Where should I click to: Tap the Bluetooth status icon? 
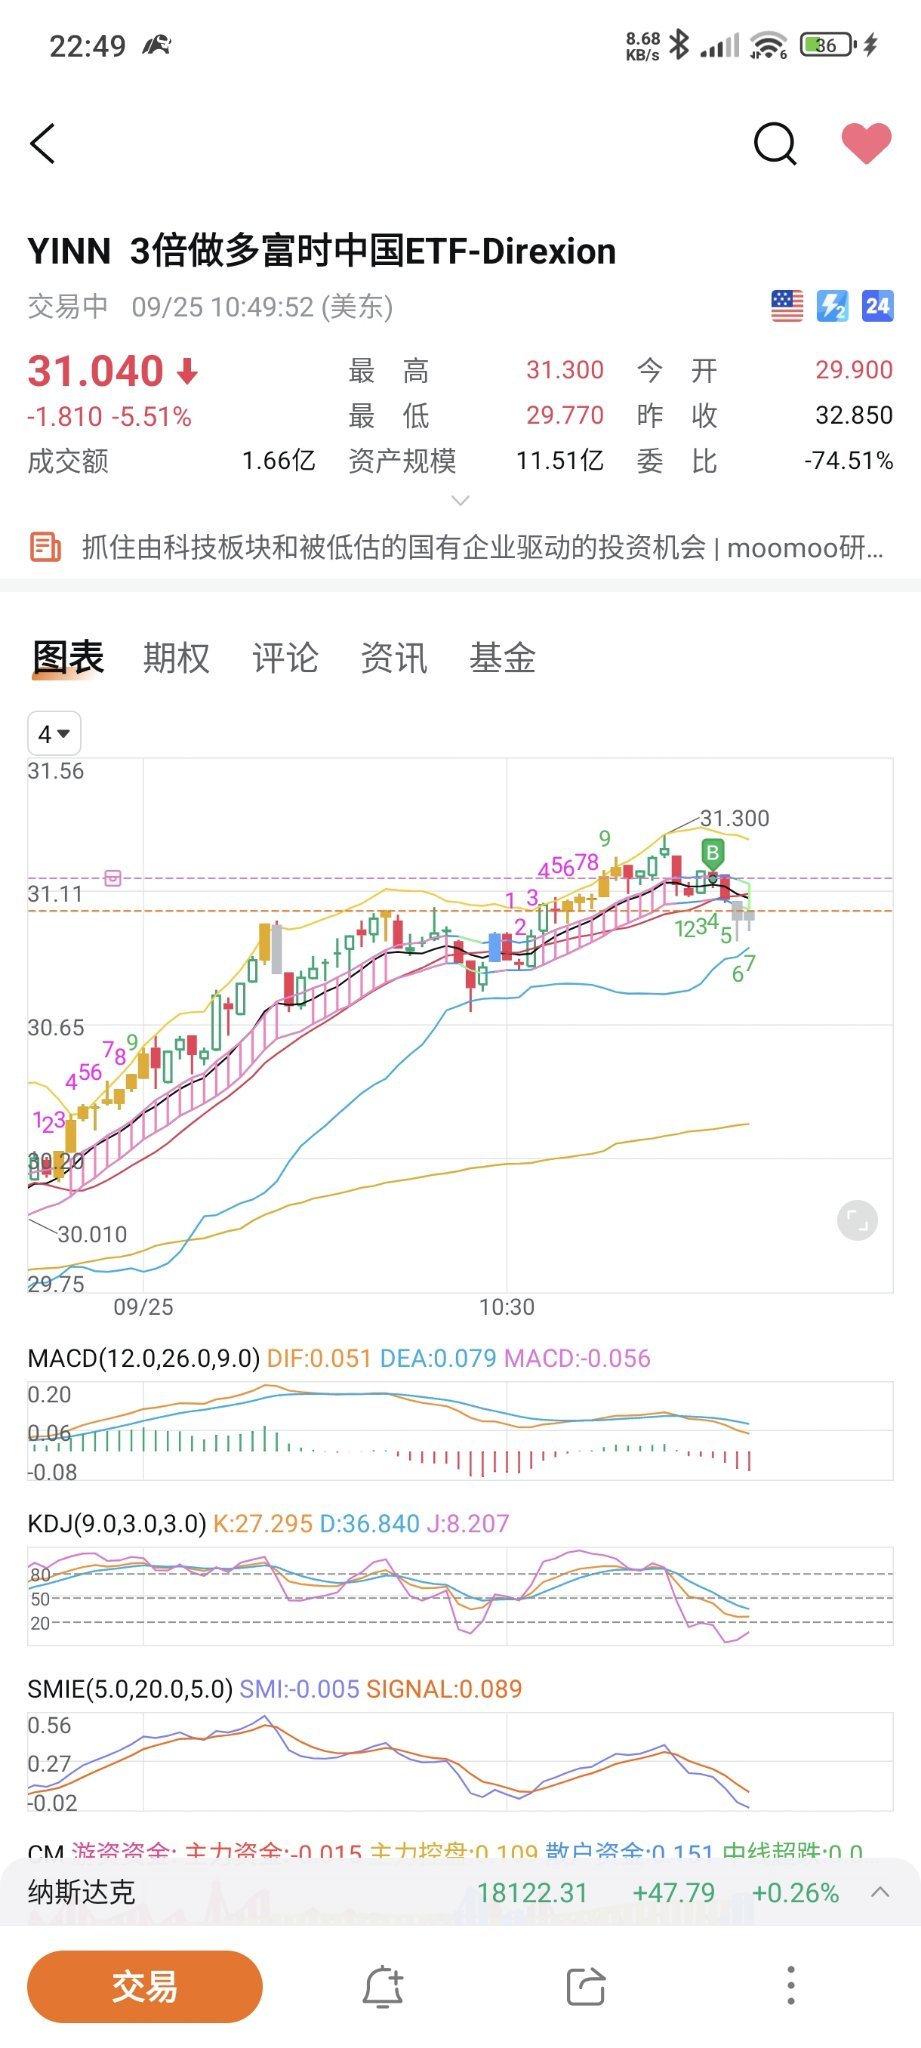point(680,44)
